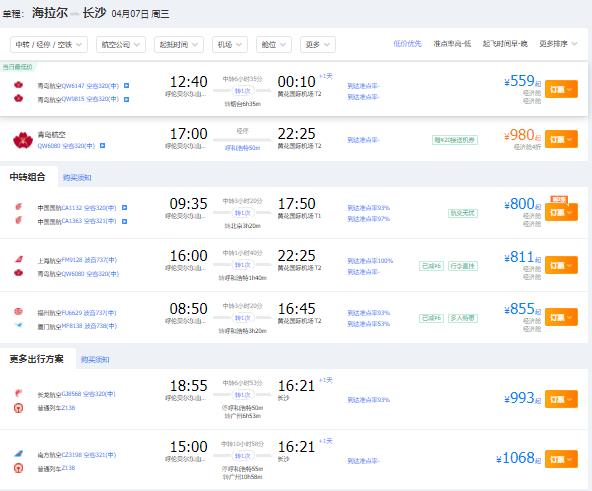Click info icon next to flight QW9815
Viewport: 592px width, 491px height.
click(x=126, y=99)
